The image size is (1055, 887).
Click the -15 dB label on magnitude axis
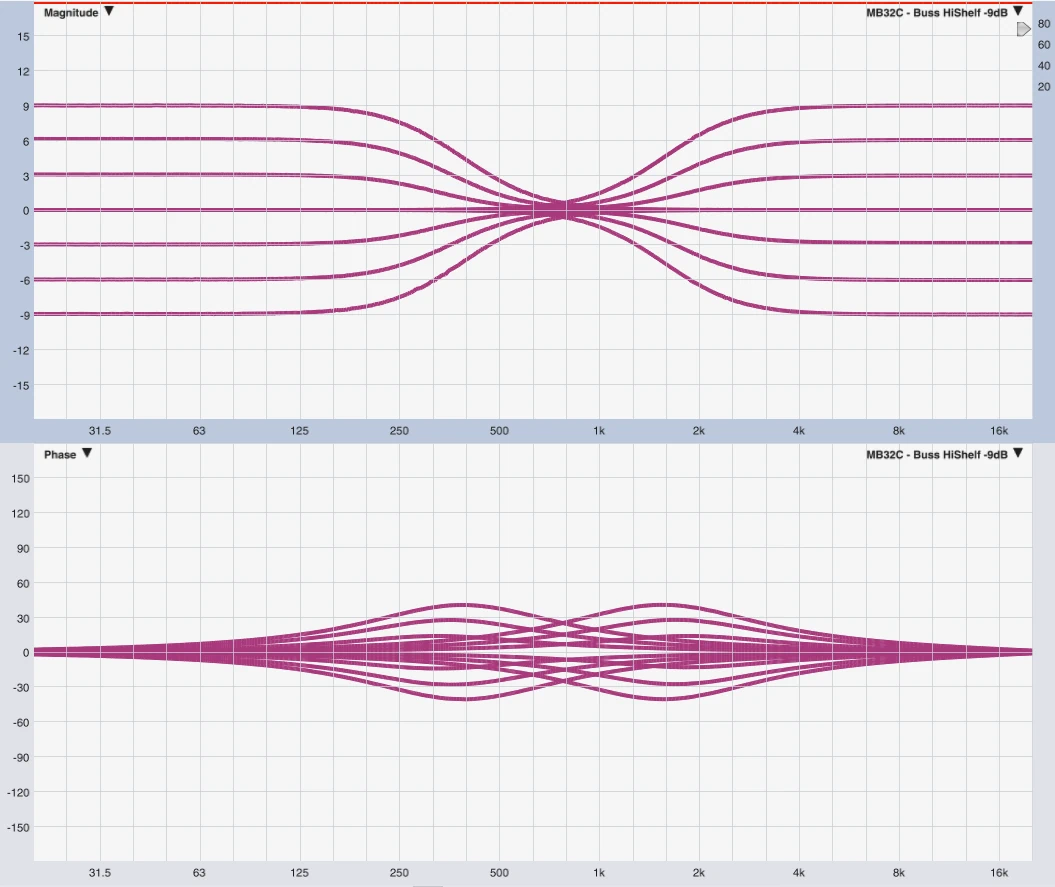[20, 385]
